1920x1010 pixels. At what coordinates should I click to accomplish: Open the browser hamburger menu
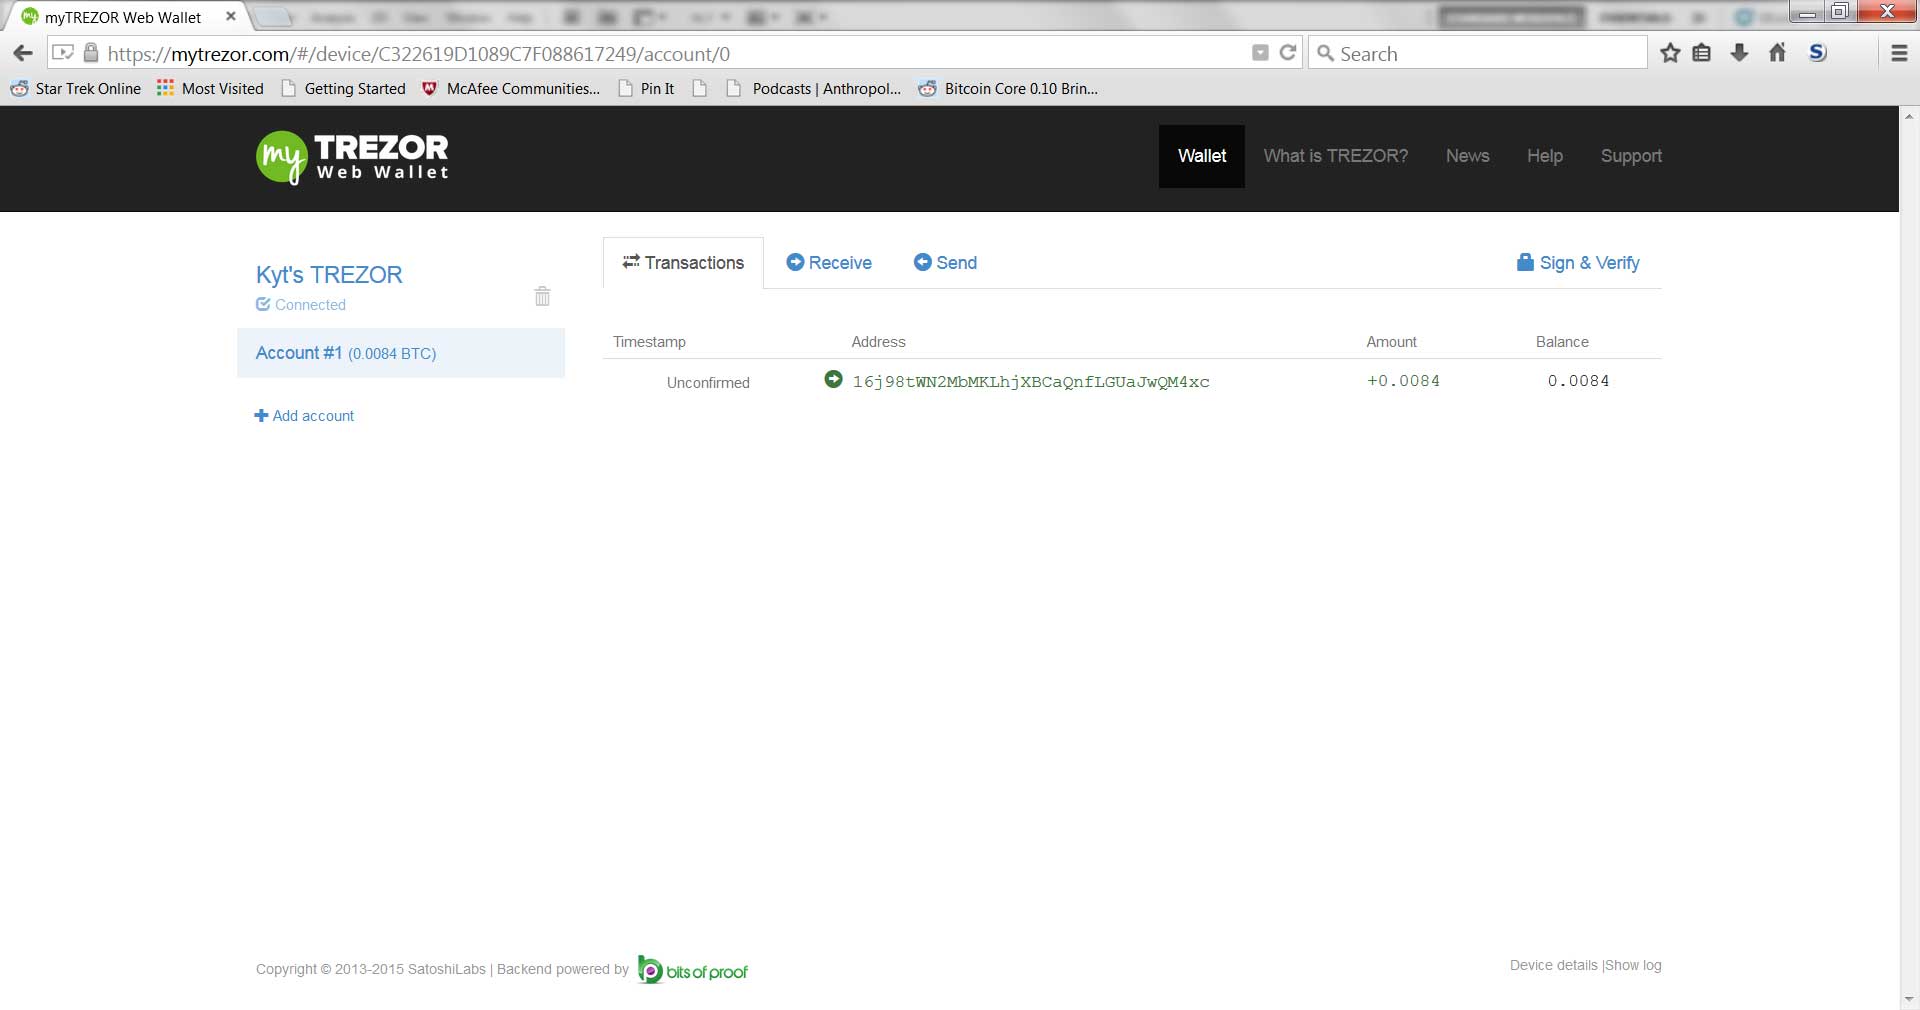[x=1899, y=54]
